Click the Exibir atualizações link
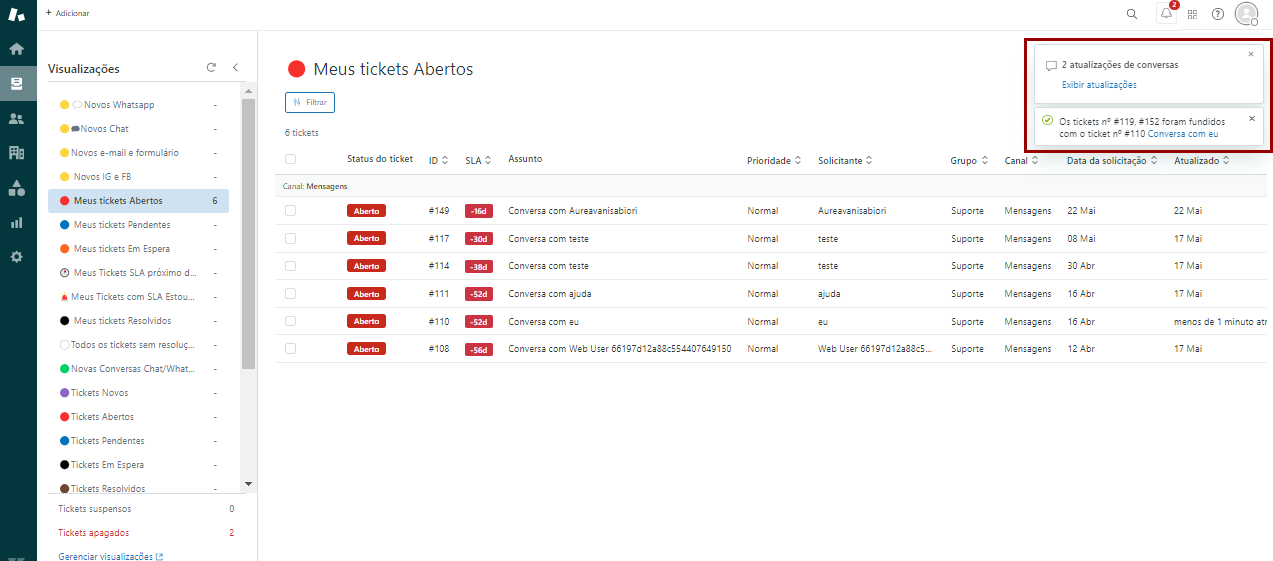This screenshot has width=1273, height=561. tap(1099, 85)
